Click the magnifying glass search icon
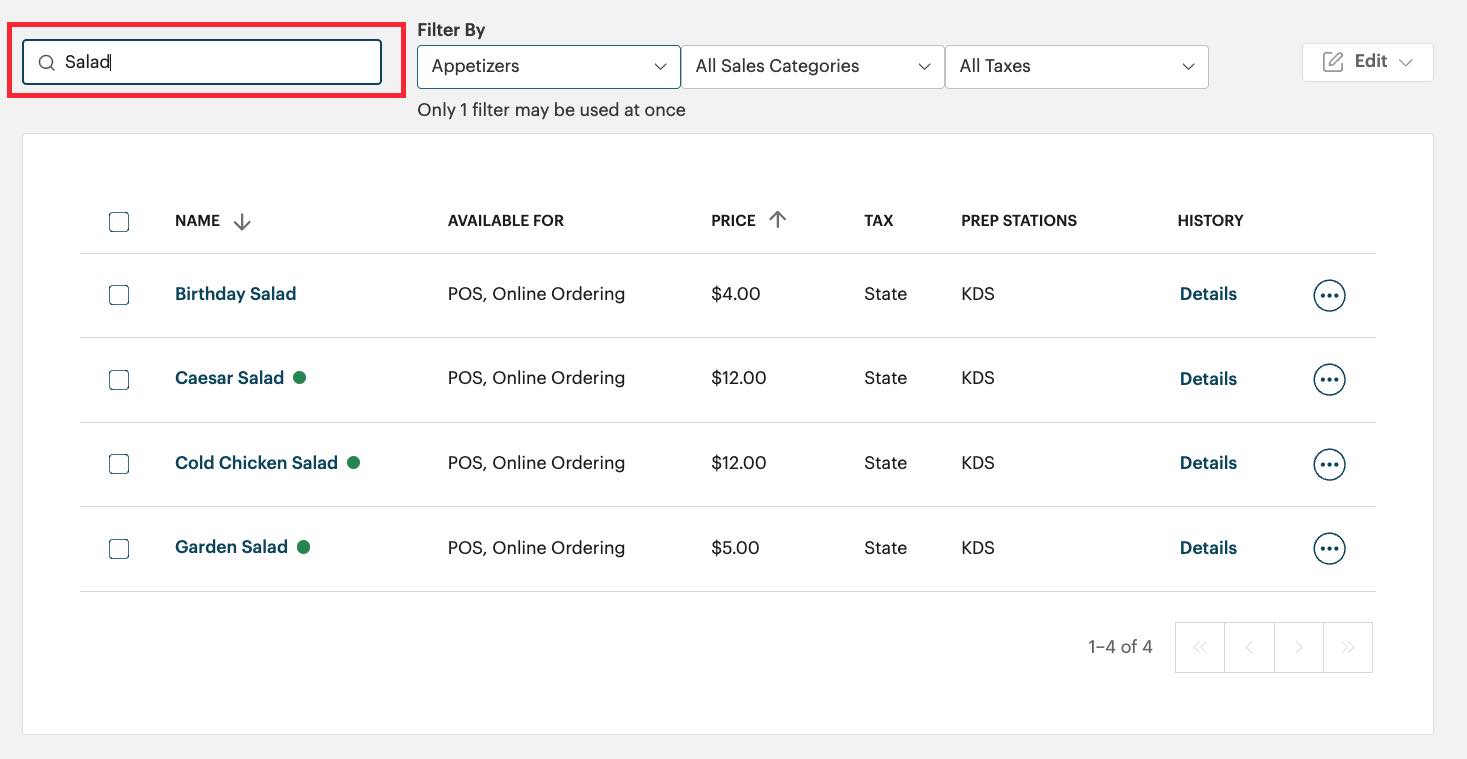 coord(46,62)
